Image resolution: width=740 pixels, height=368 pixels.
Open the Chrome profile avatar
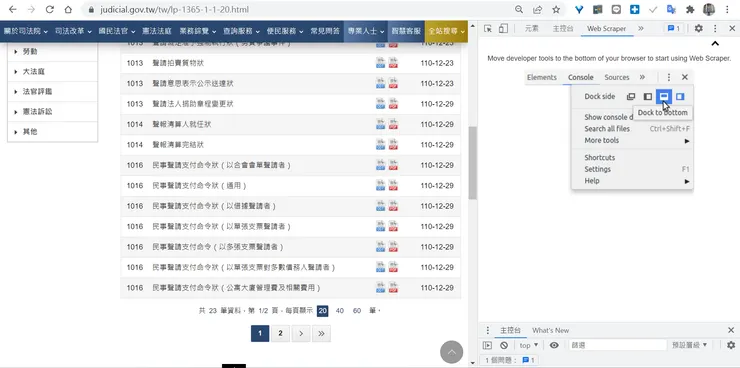click(708, 9)
